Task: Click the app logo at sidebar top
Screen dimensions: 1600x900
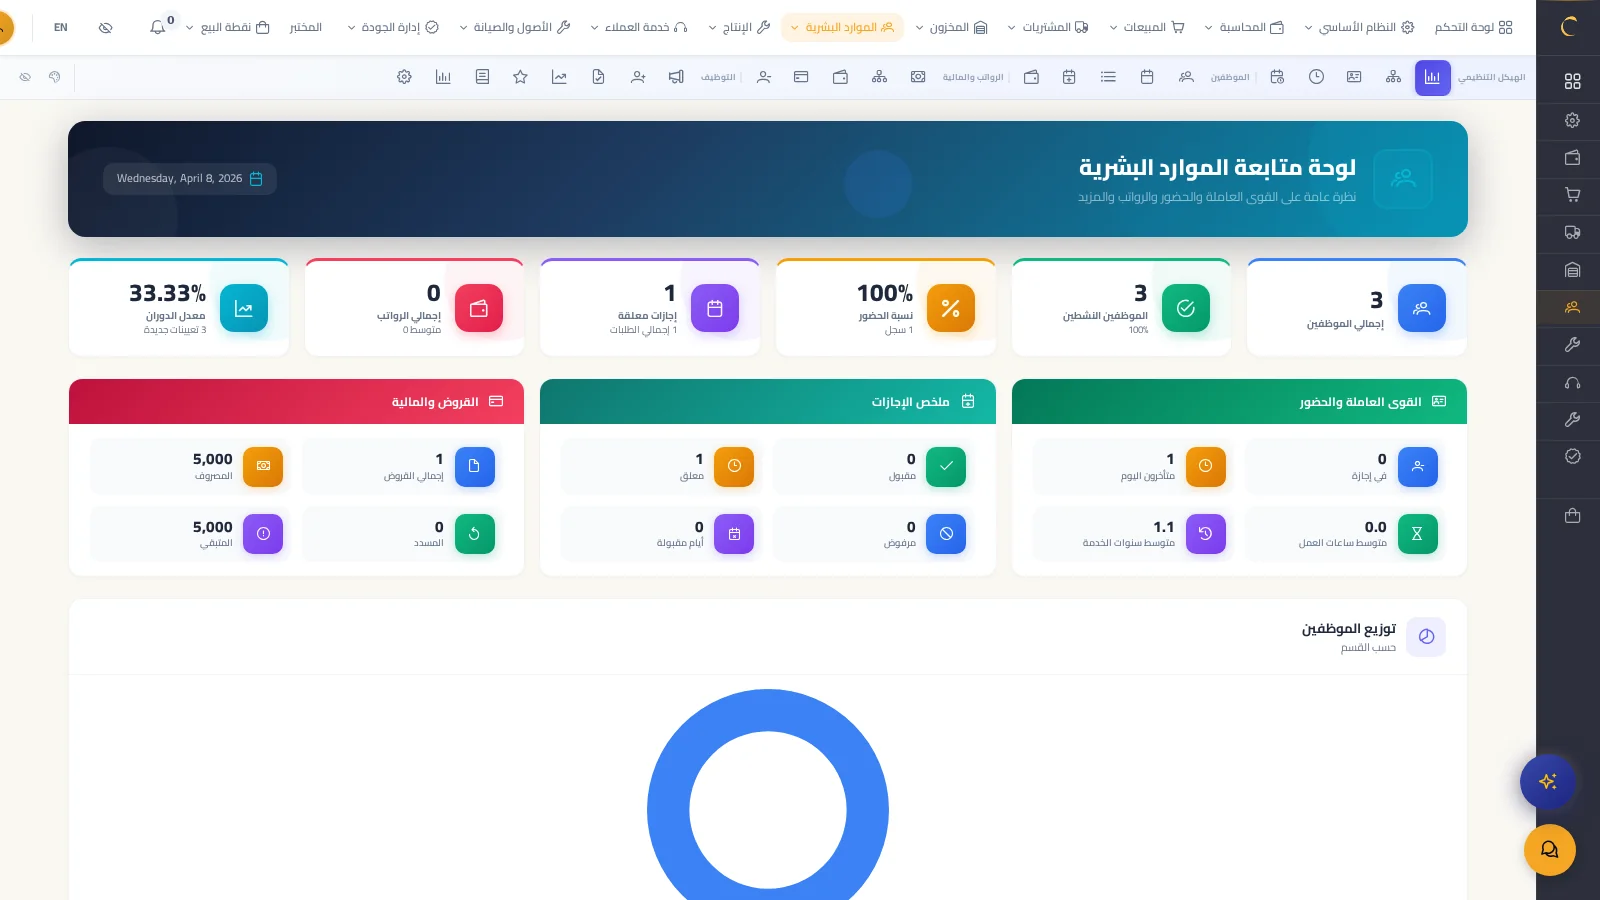Action: [x=1568, y=27]
